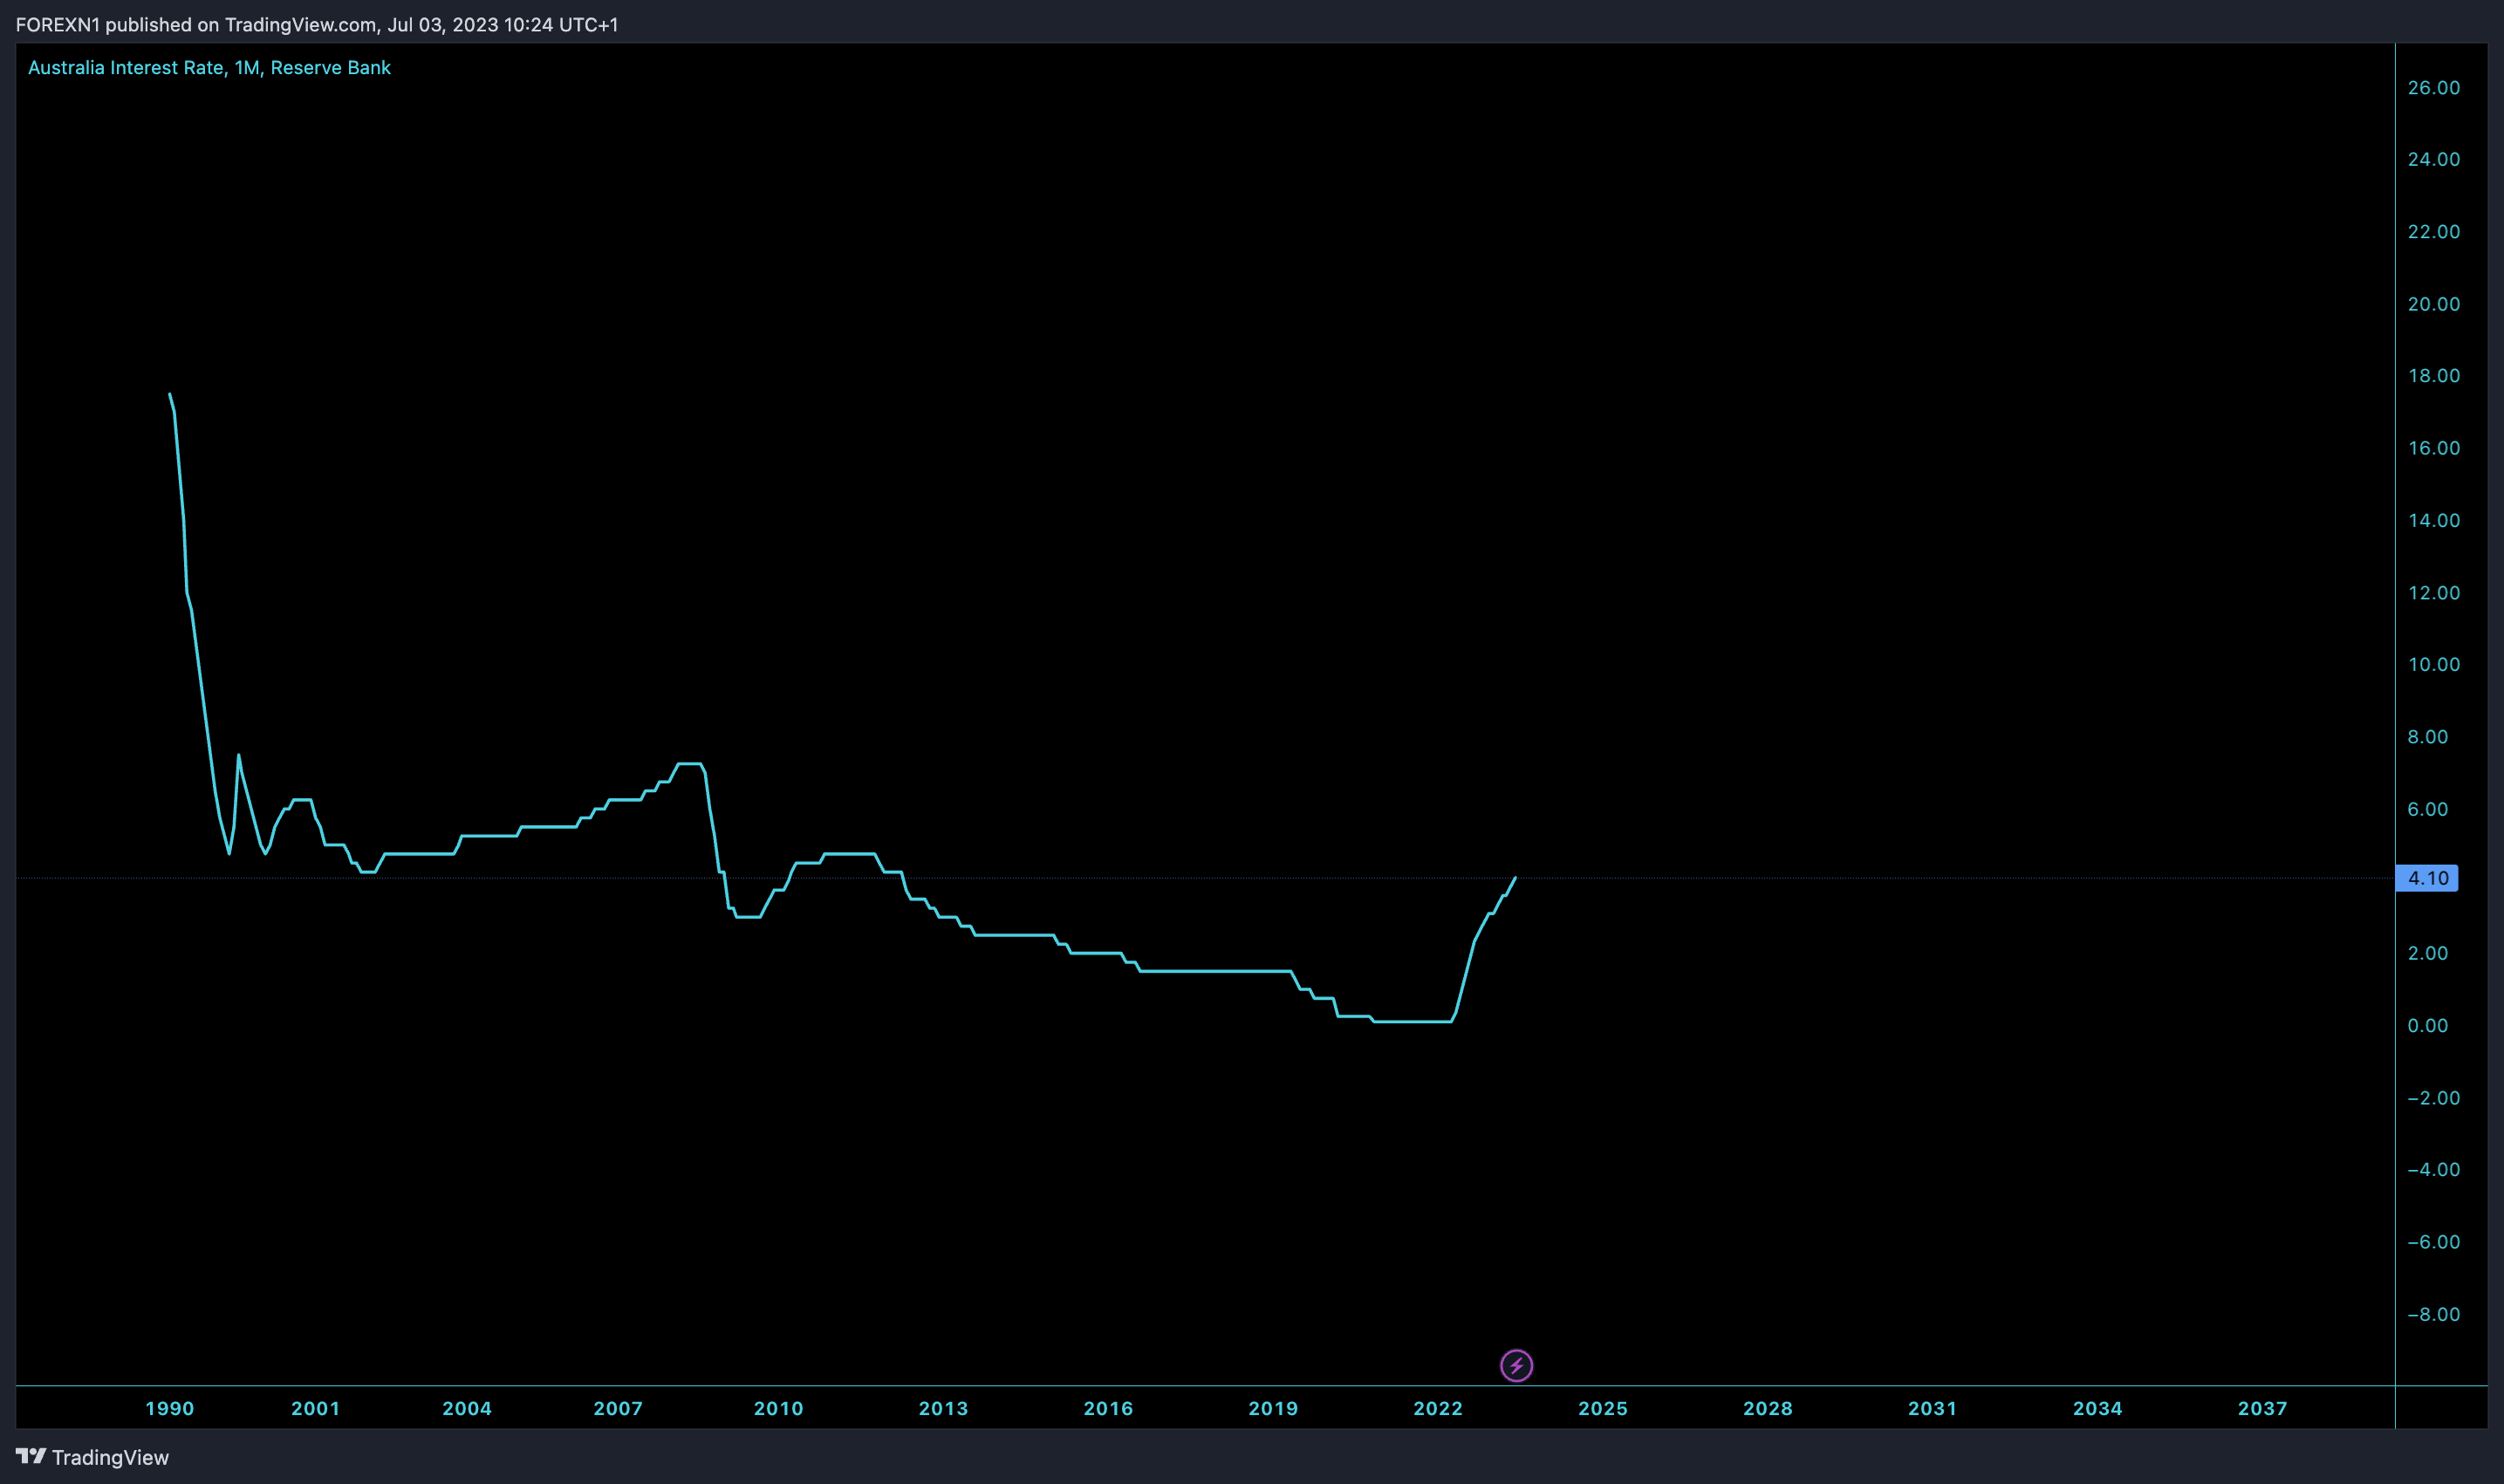Click the 18.00 price scale value
The height and width of the screenshot is (1484, 2504).
click(2433, 376)
